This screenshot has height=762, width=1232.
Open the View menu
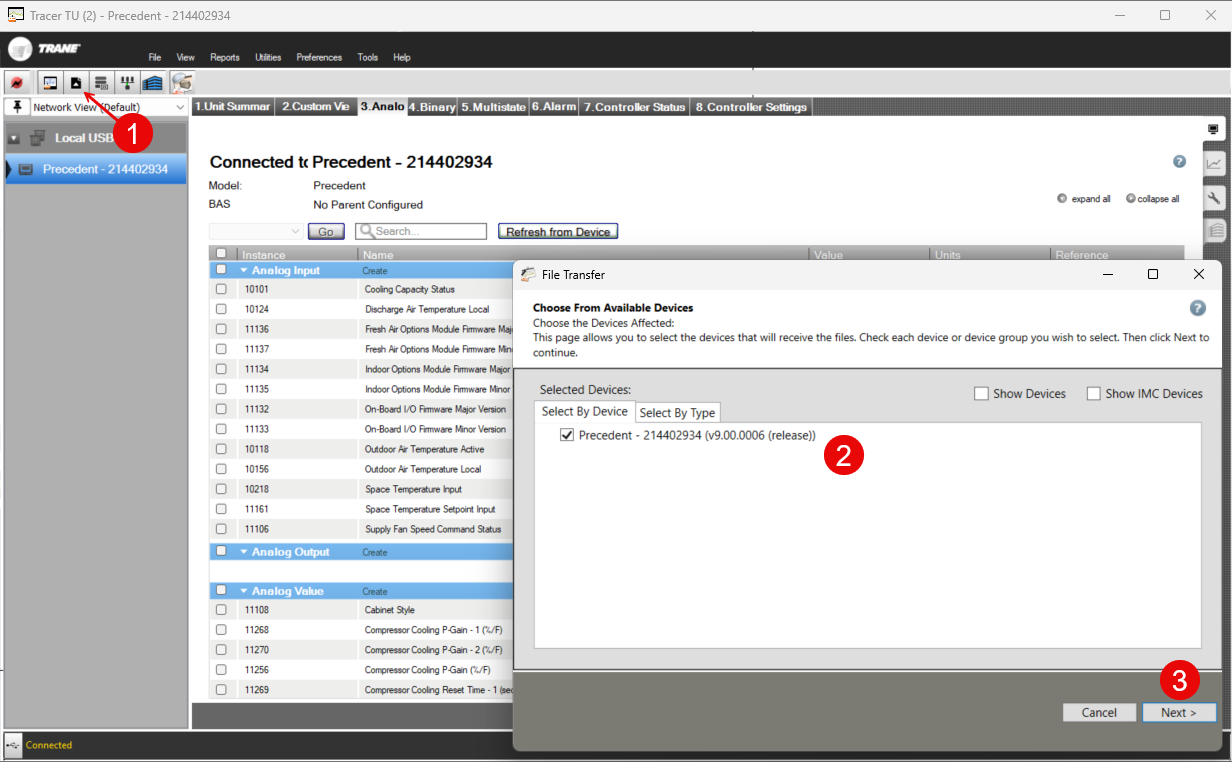pos(185,57)
